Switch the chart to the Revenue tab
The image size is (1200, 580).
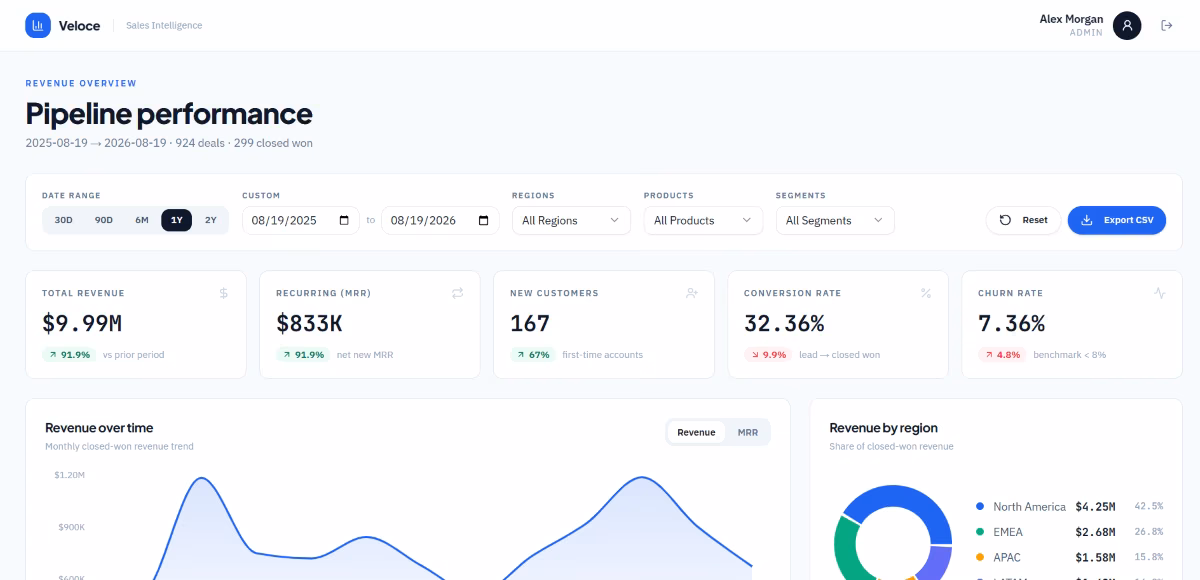(x=696, y=432)
